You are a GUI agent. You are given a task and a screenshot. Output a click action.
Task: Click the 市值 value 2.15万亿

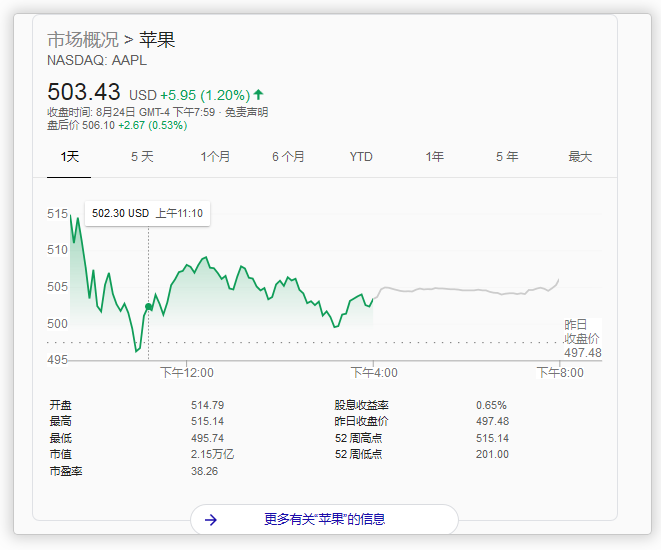212,454
